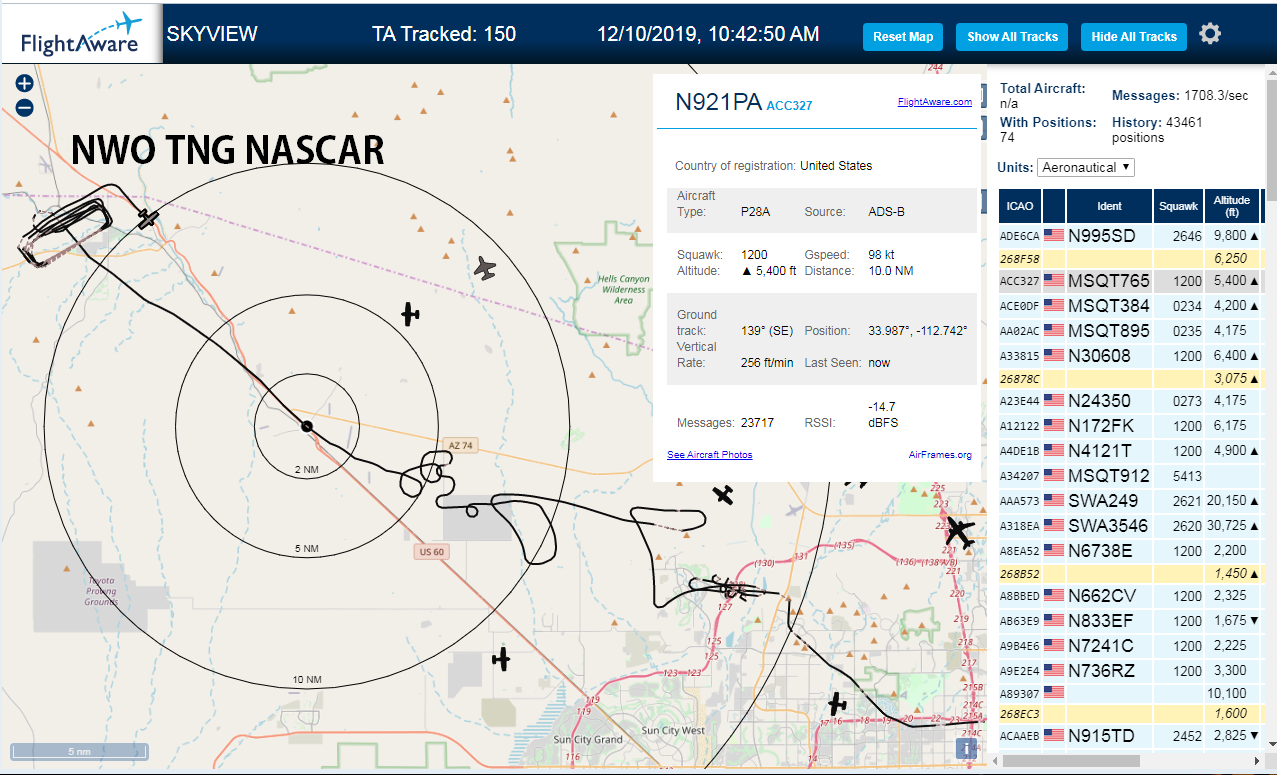Sort the table by the Ident column header
The image size is (1277, 775).
[1109, 206]
